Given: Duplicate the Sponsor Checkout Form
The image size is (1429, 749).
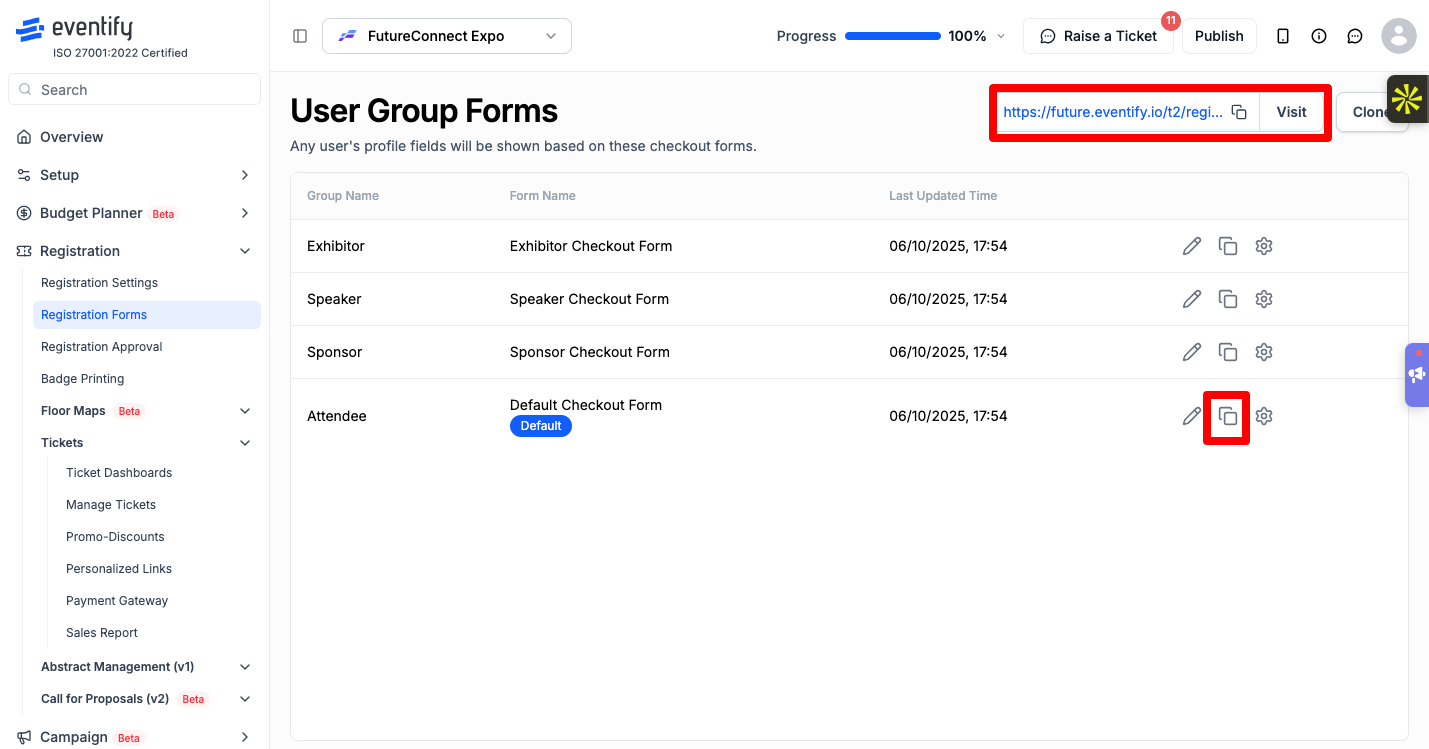Looking at the screenshot, I should click(x=1228, y=352).
